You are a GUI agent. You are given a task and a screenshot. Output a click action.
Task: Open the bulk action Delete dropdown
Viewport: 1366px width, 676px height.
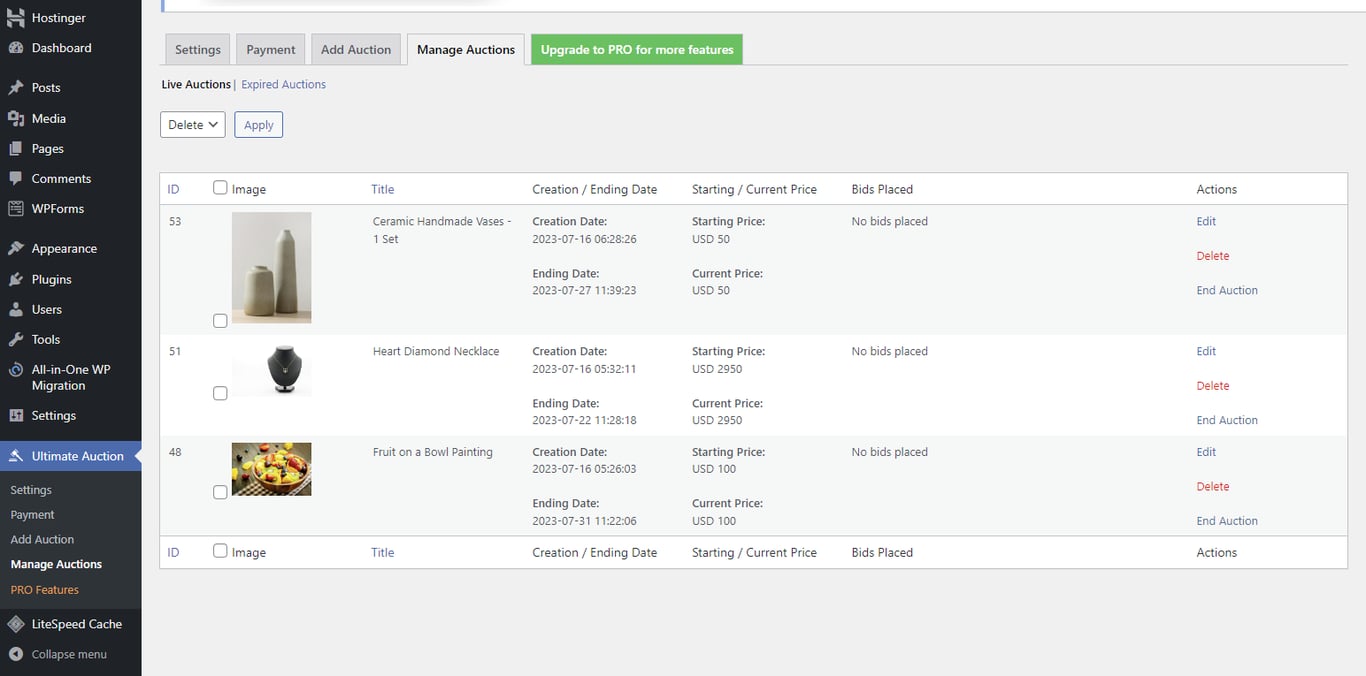coord(192,124)
